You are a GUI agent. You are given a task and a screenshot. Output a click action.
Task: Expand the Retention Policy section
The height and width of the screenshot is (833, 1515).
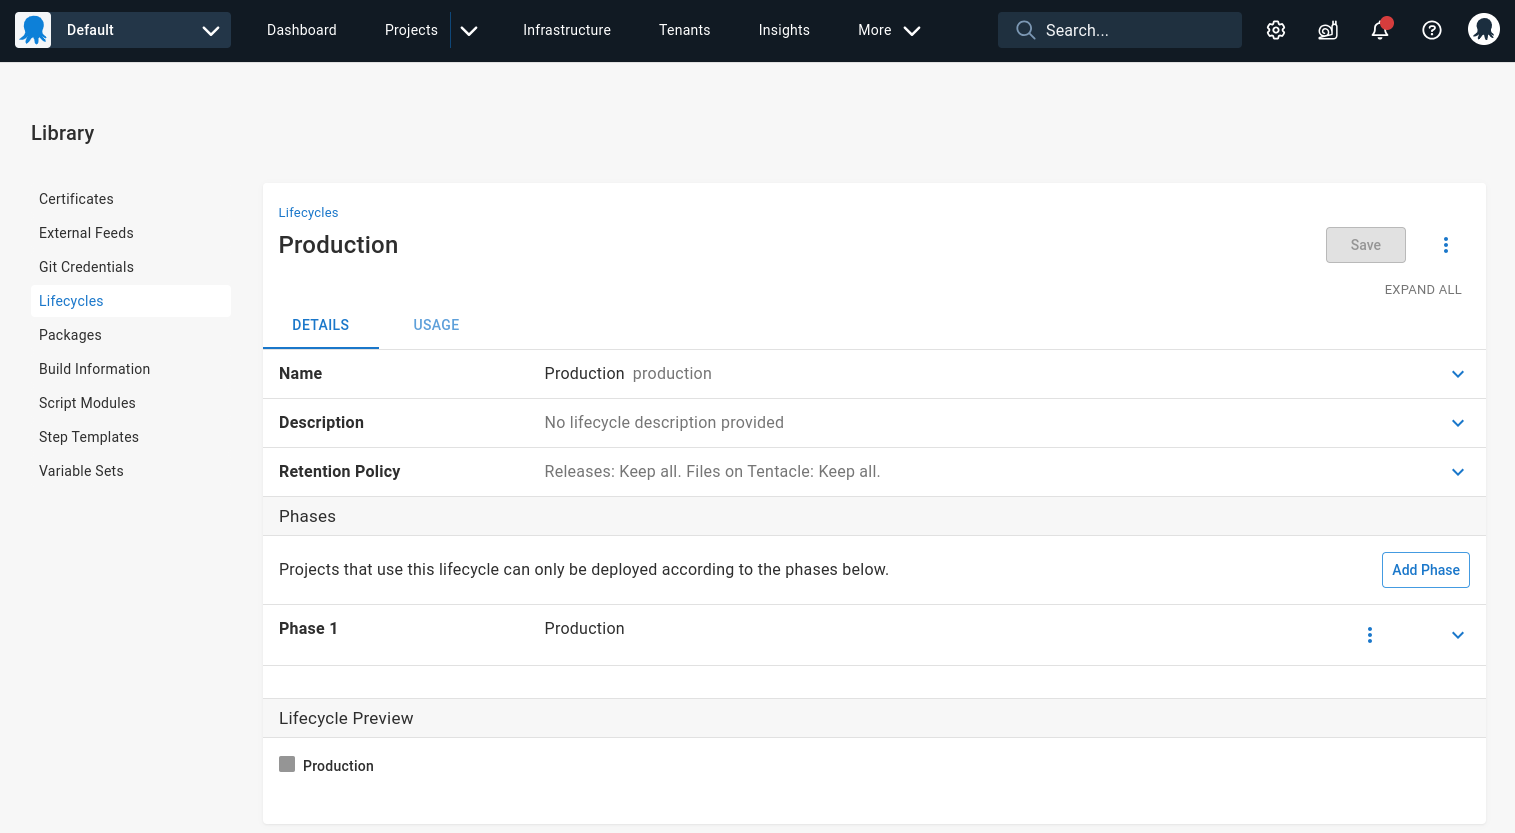(1458, 472)
